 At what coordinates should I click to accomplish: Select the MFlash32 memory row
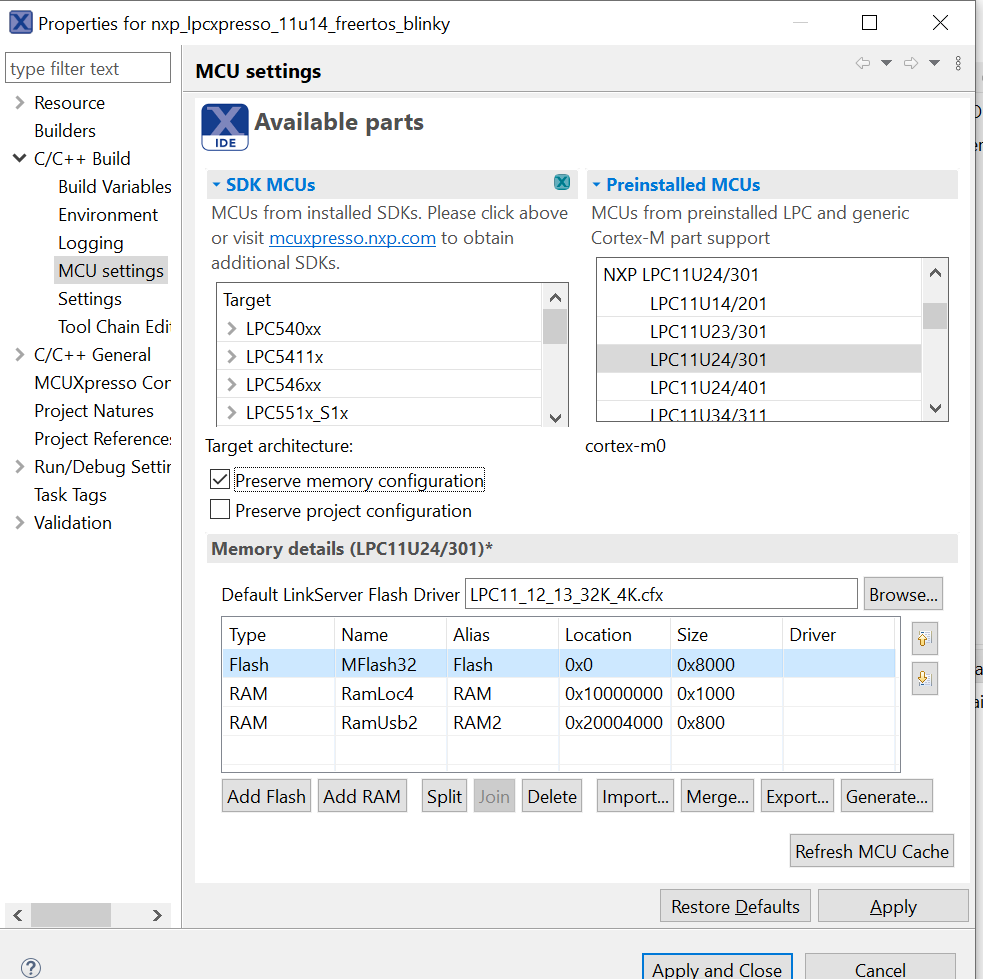click(x=559, y=664)
